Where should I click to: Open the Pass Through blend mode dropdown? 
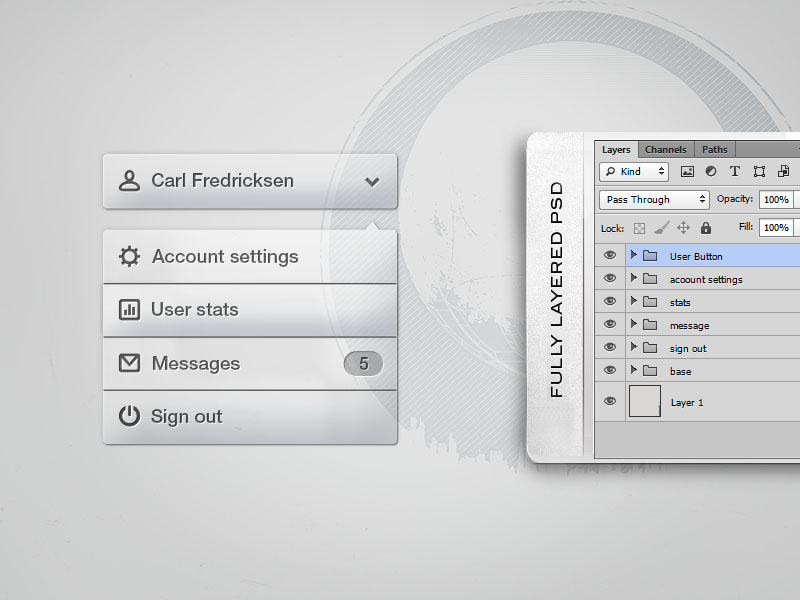pyautogui.click(x=654, y=199)
